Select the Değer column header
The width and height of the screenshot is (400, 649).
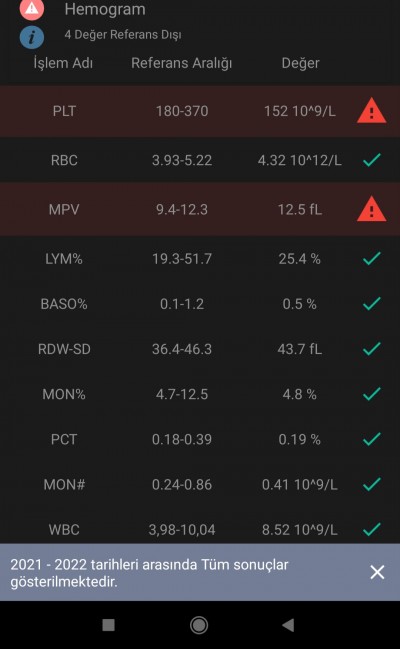[300, 63]
